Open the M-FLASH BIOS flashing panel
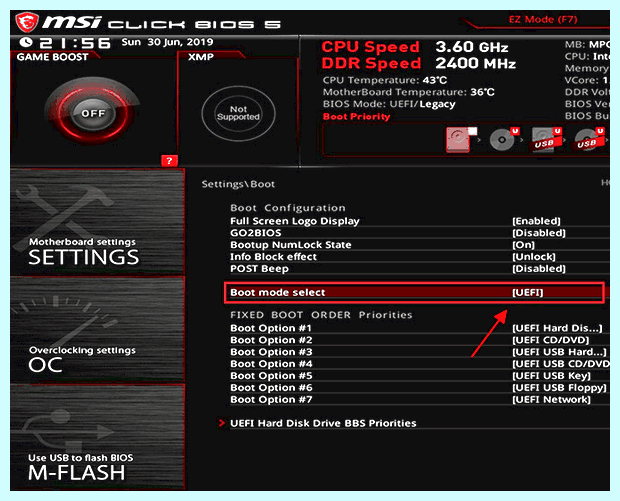 pos(97,437)
